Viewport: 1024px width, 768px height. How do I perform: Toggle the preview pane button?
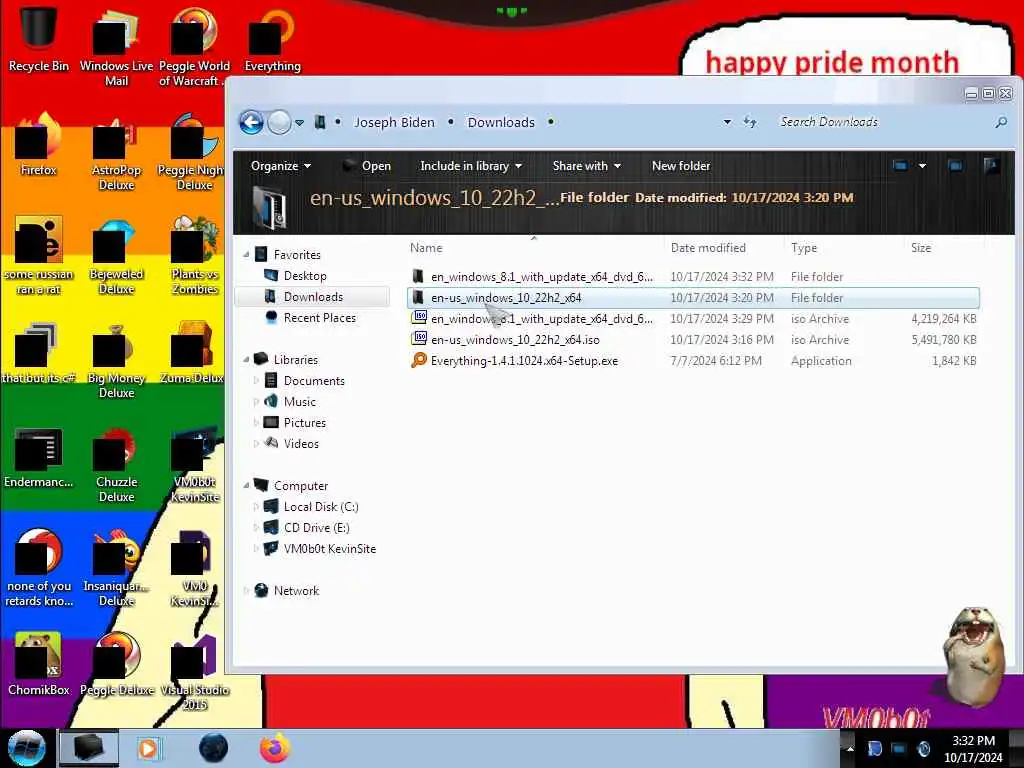coord(955,166)
